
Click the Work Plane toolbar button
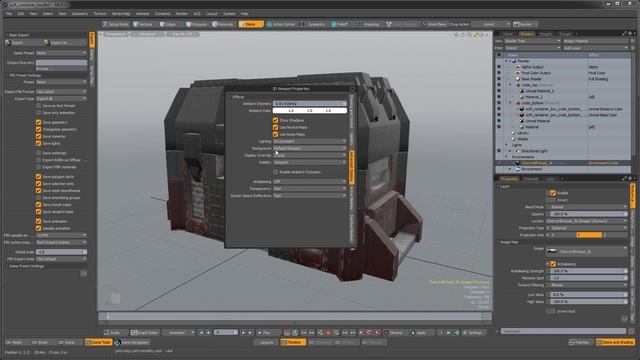[434, 24]
